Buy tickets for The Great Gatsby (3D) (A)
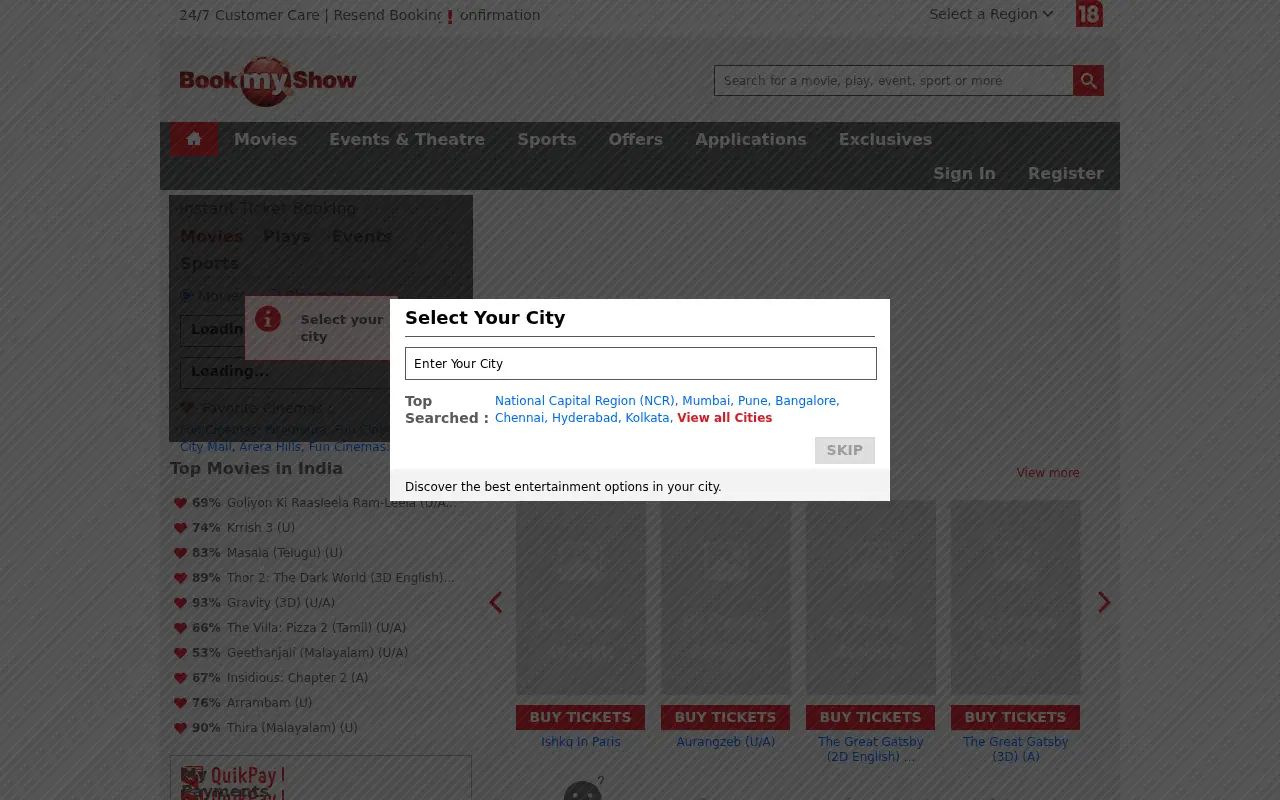 [x=1015, y=717]
